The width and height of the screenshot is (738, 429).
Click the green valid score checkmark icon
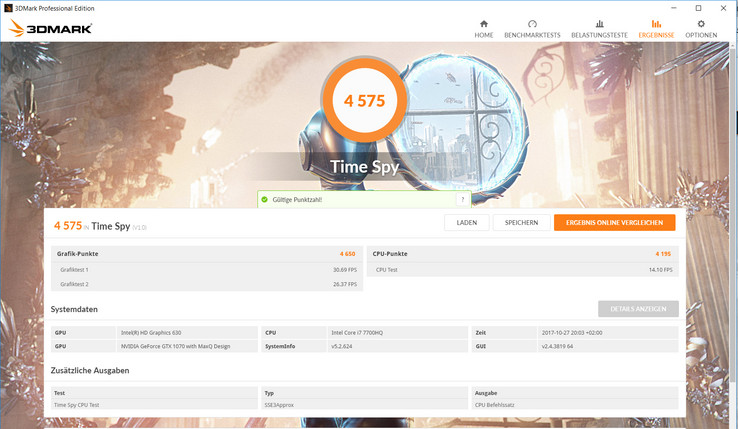click(265, 200)
